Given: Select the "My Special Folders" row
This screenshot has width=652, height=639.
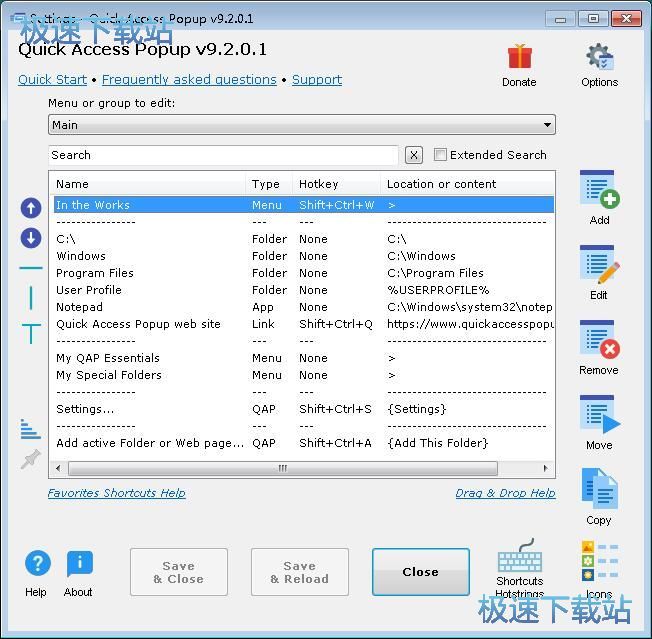Looking at the screenshot, I should tap(304, 375).
